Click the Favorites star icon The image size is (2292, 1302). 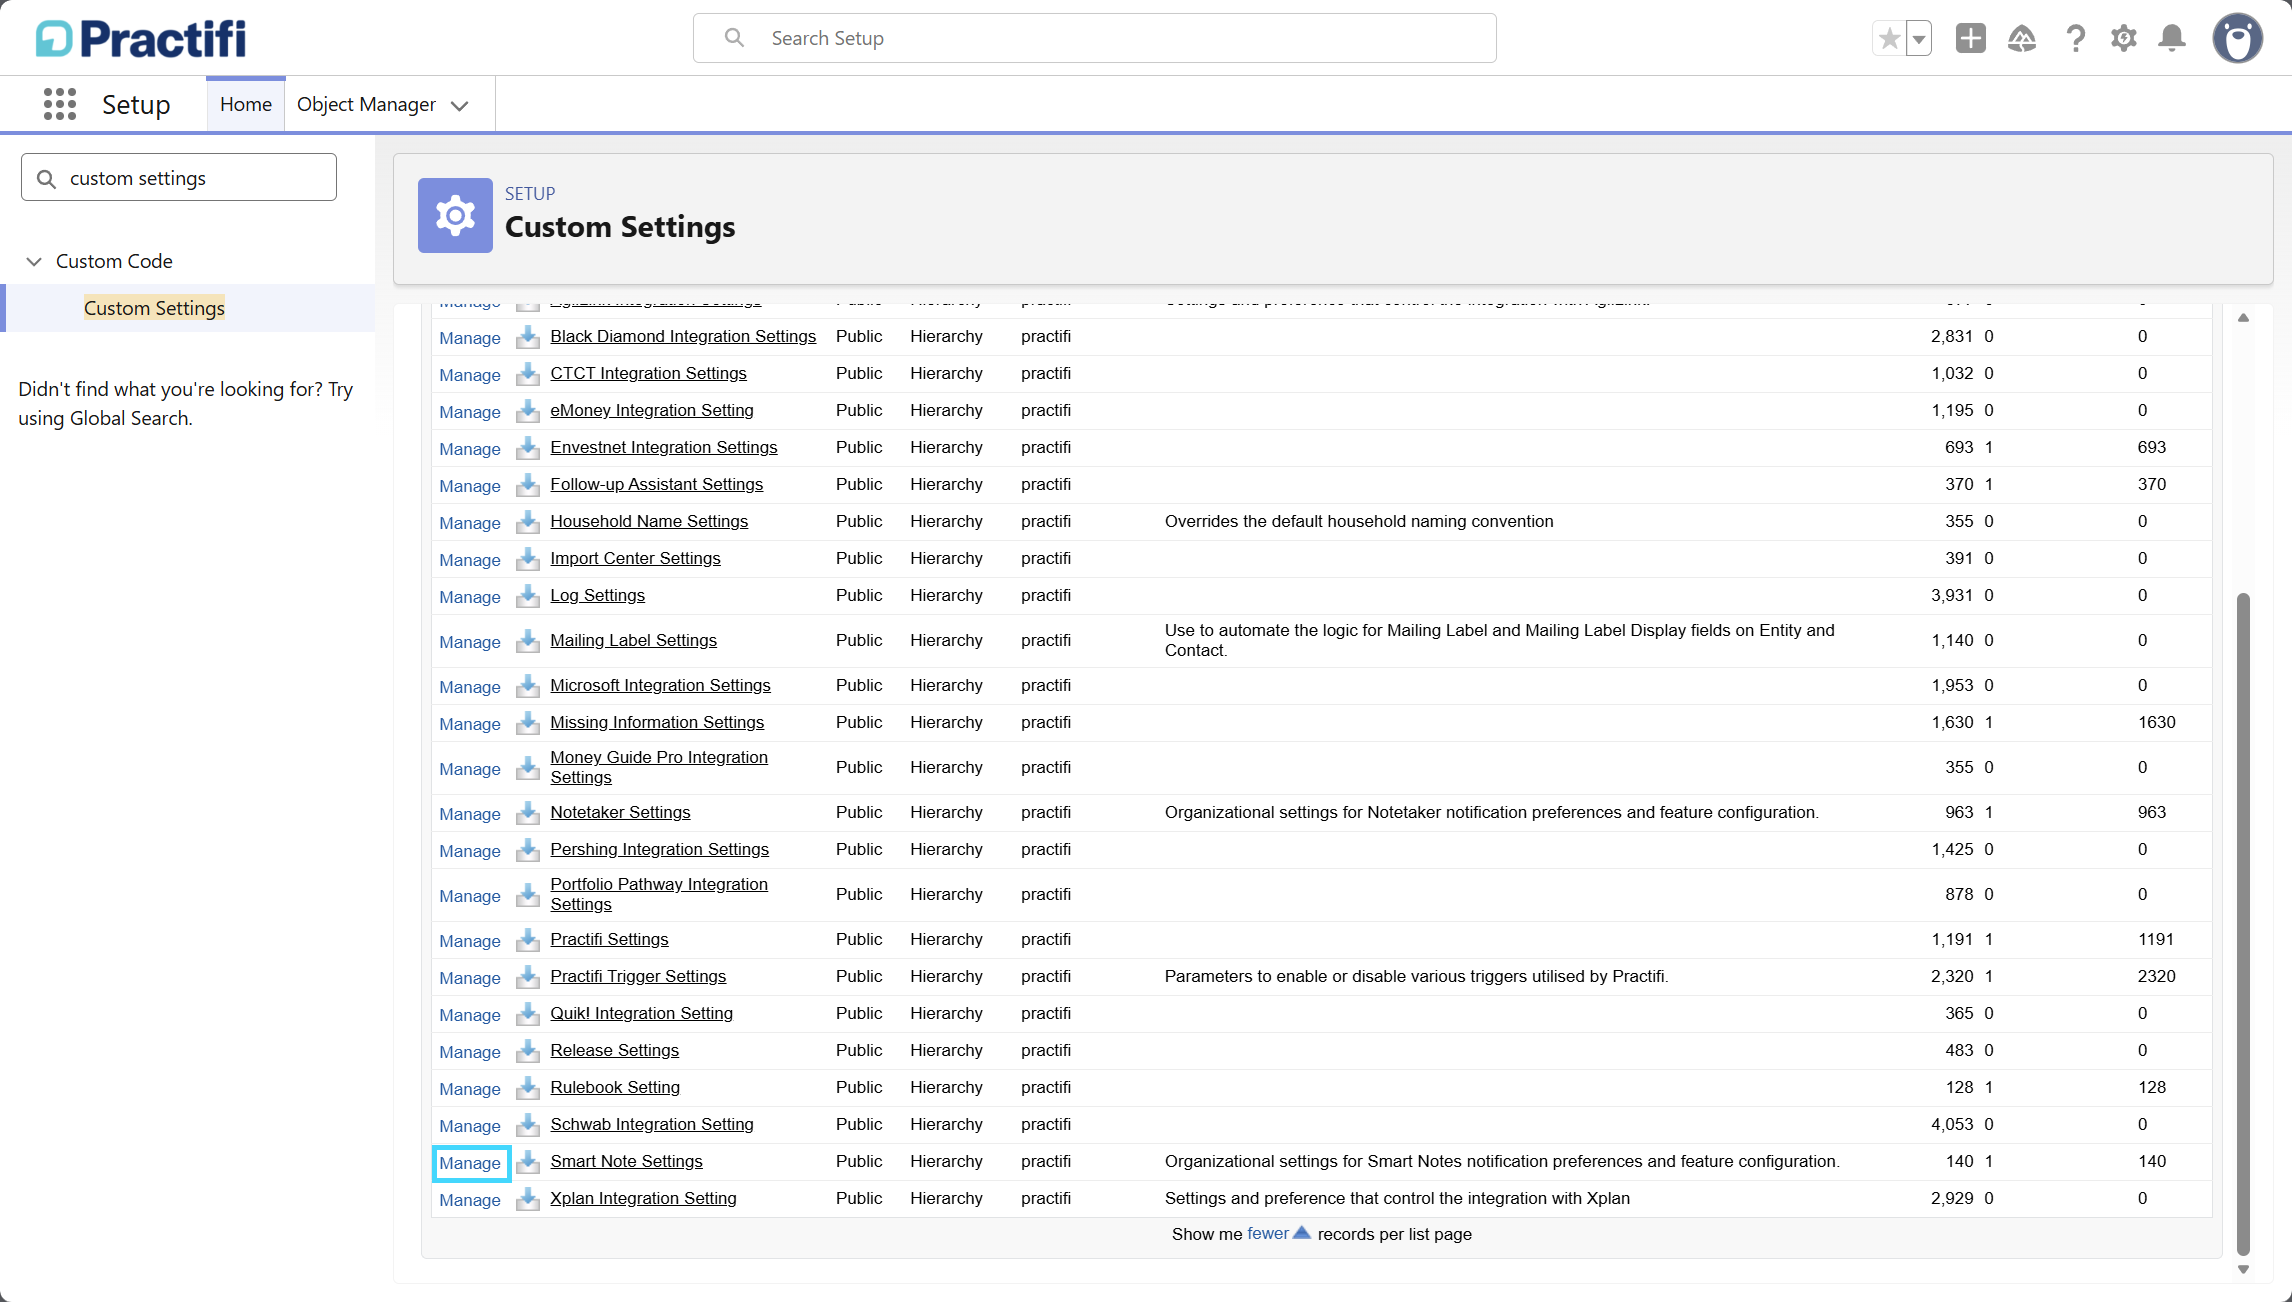(x=1889, y=39)
